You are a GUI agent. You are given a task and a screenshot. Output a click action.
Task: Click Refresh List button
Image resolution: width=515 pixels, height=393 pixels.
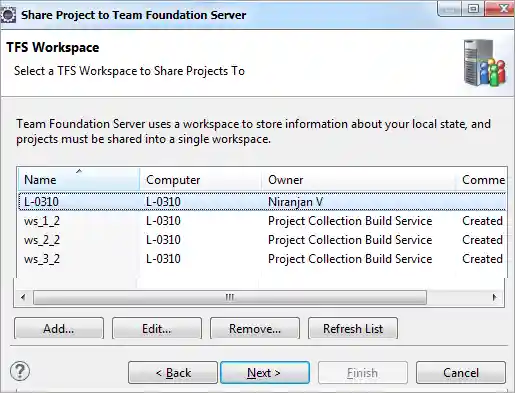(353, 329)
